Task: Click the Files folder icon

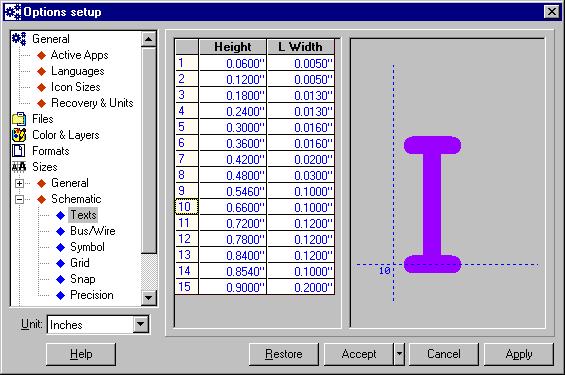Action: pos(19,119)
